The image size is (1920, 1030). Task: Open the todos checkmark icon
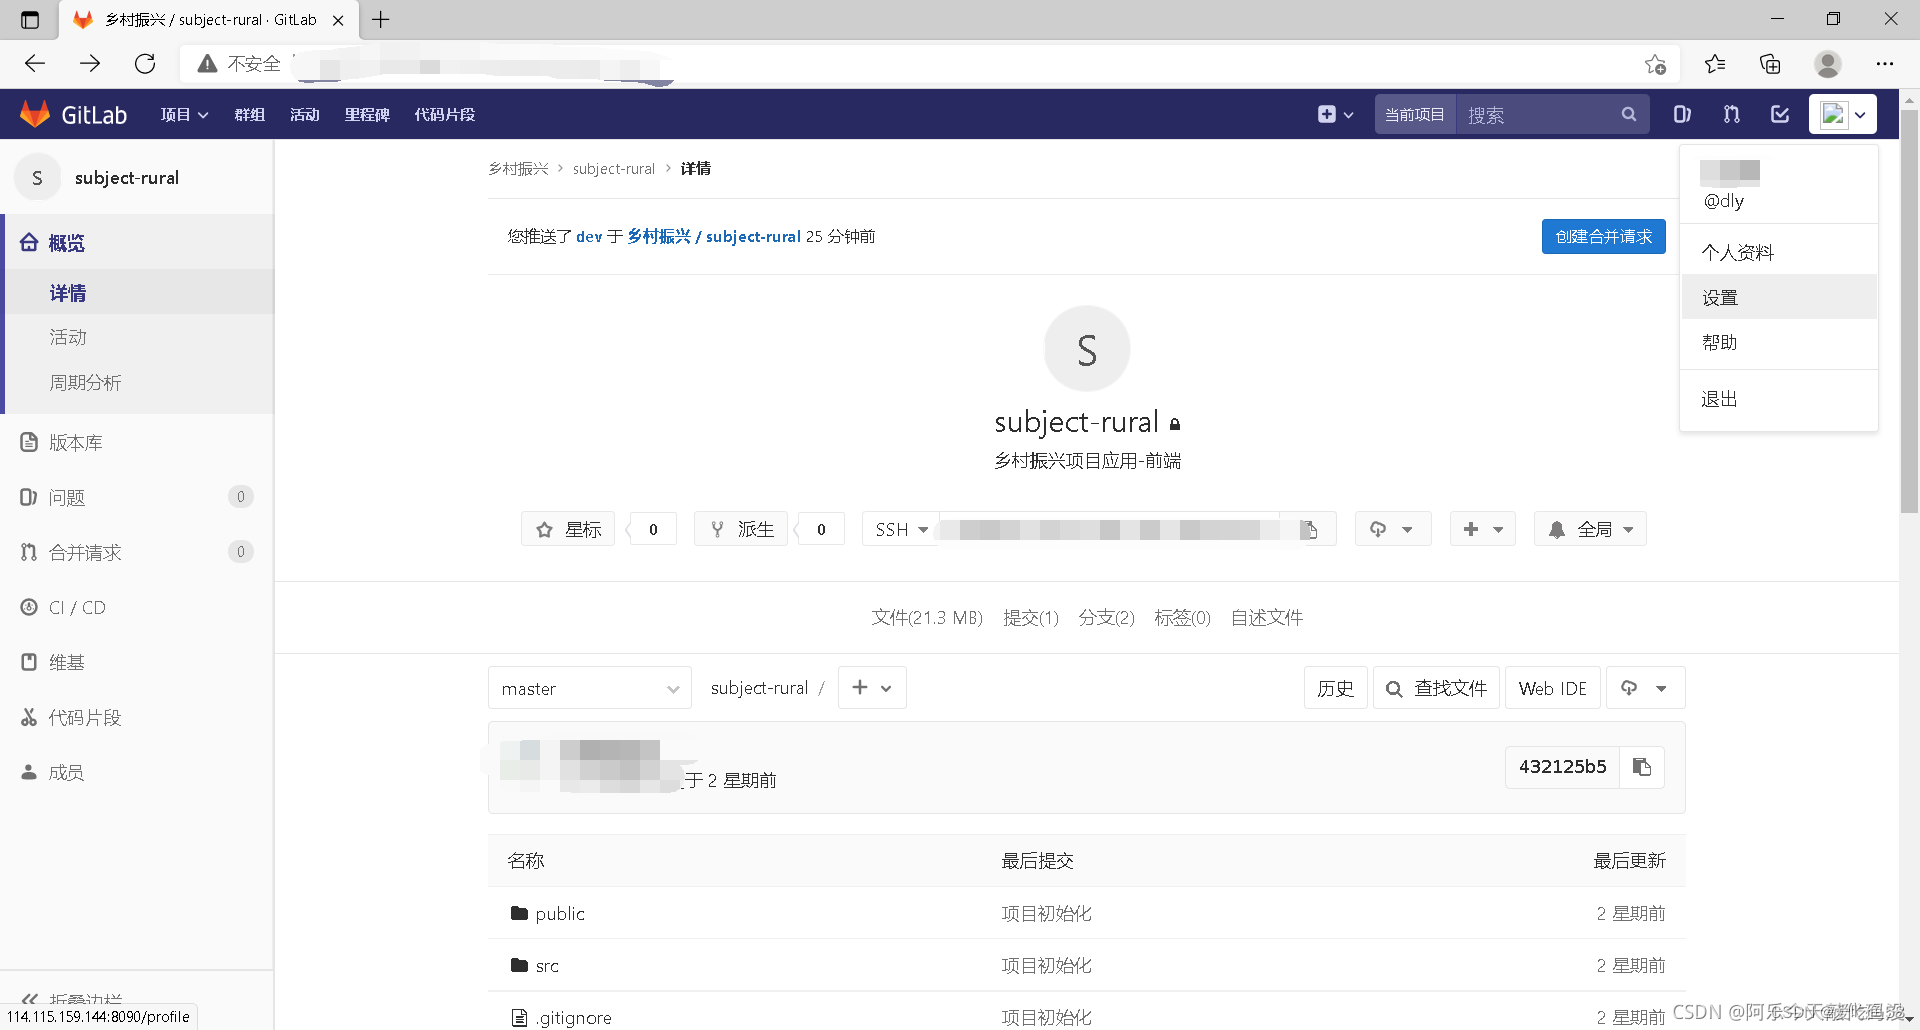point(1779,114)
